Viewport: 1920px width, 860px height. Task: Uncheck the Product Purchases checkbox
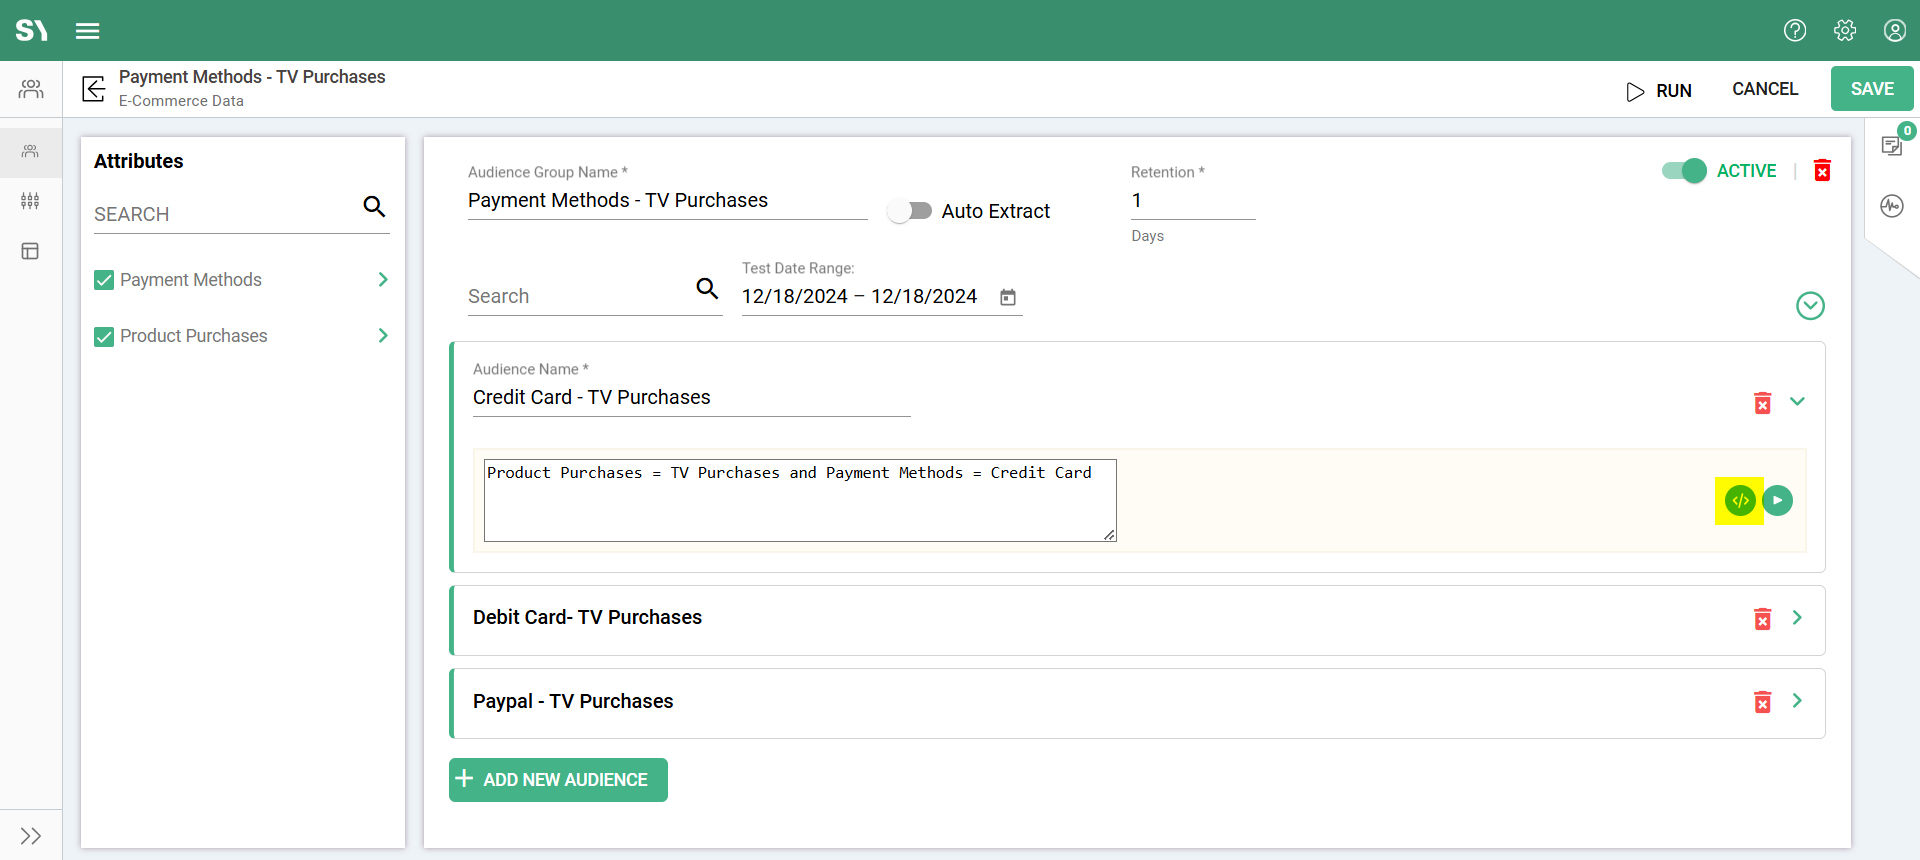[x=104, y=336]
